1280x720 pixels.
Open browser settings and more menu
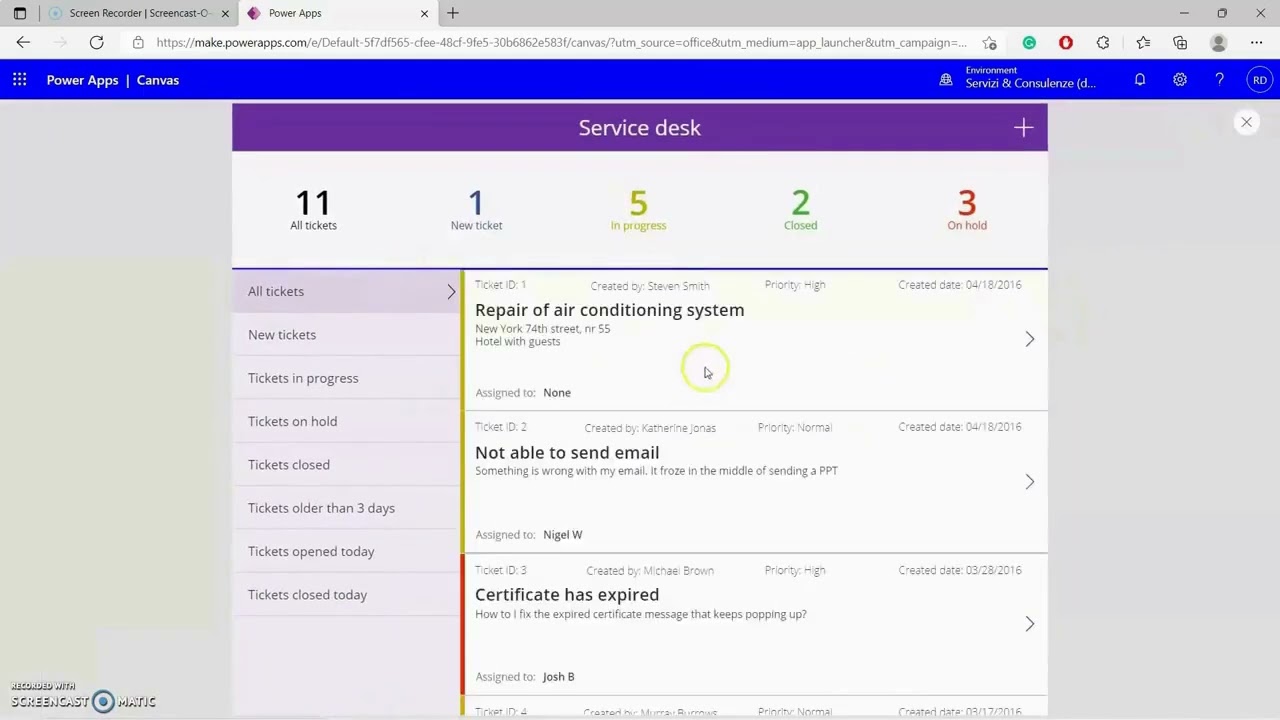click(x=1256, y=43)
